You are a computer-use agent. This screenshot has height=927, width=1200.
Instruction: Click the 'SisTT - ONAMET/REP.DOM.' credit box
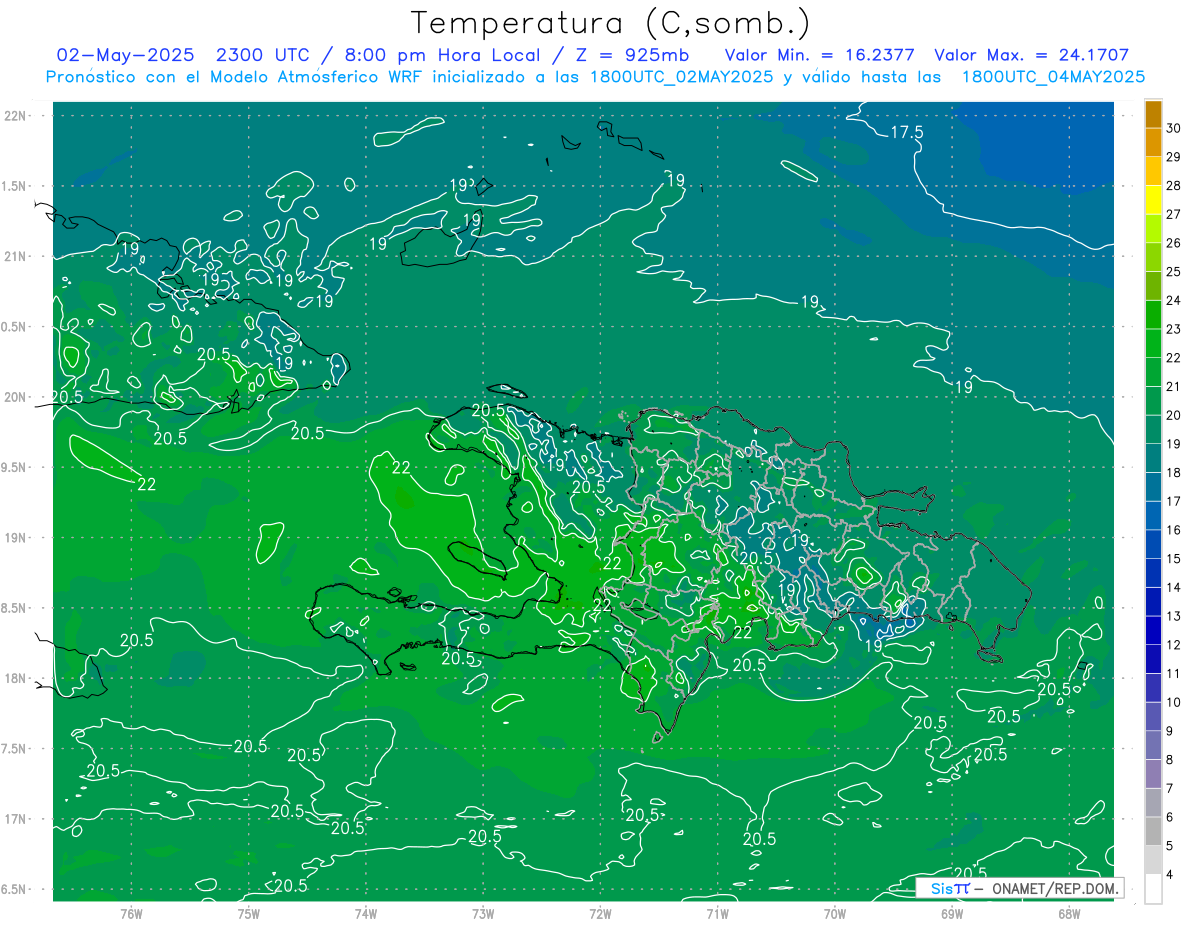(x=1020, y=888)
